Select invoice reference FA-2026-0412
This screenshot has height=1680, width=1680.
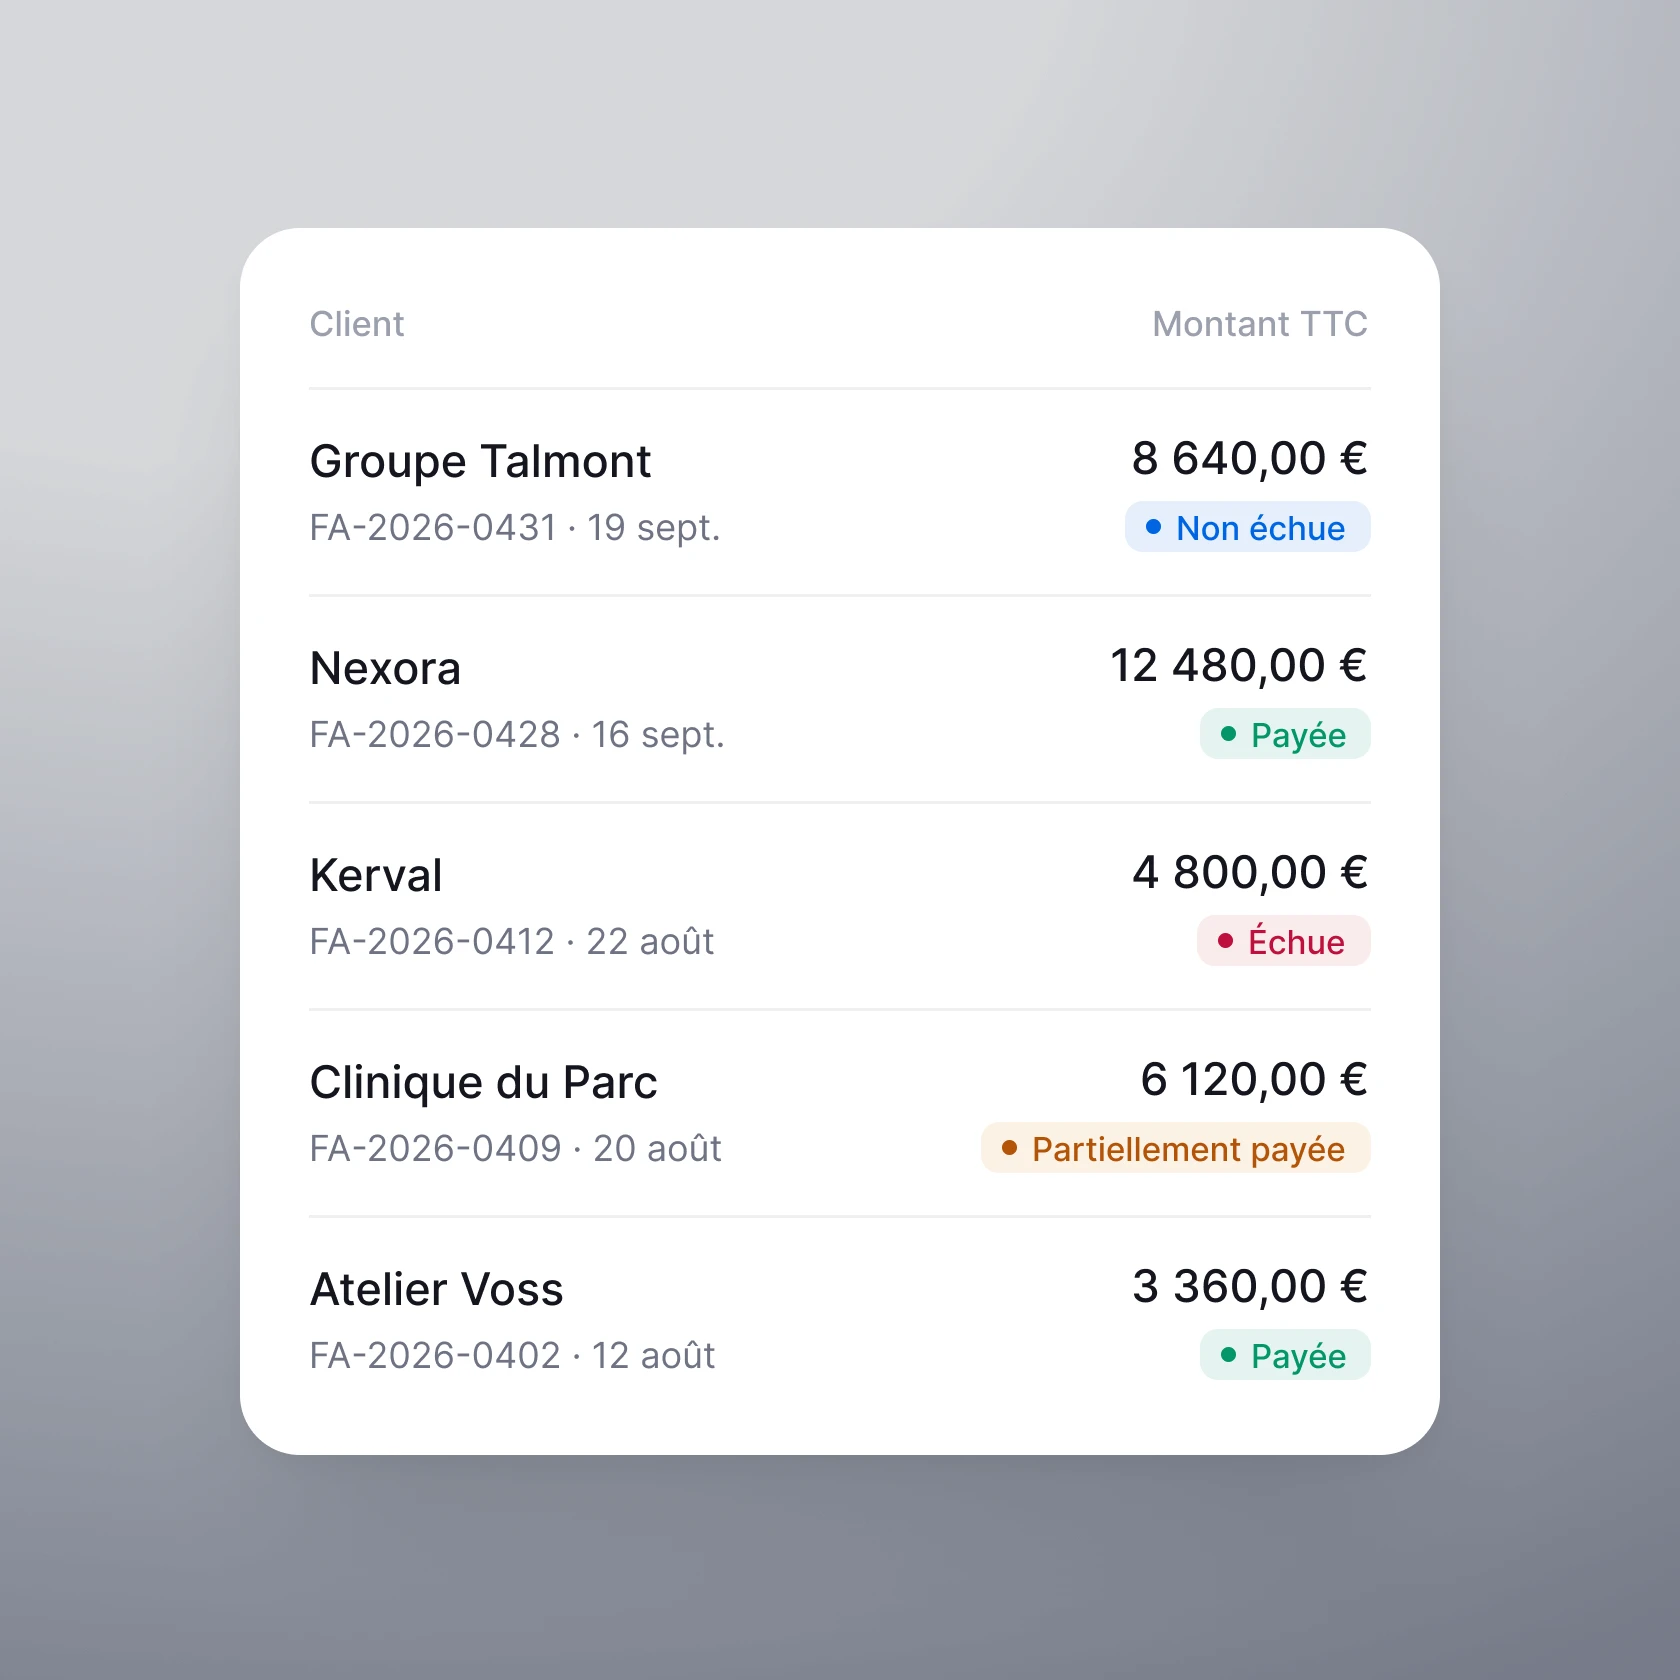[x=432, y=941]
